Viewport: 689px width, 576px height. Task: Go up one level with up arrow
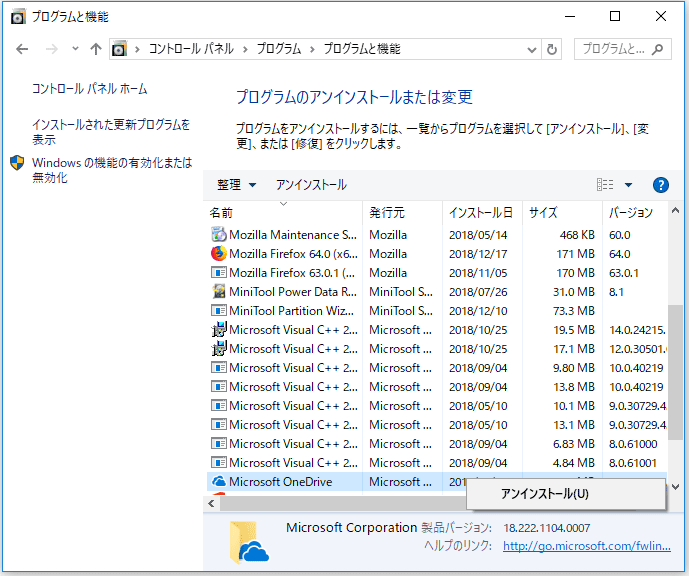pyautogui.click(x=96, y=49)
